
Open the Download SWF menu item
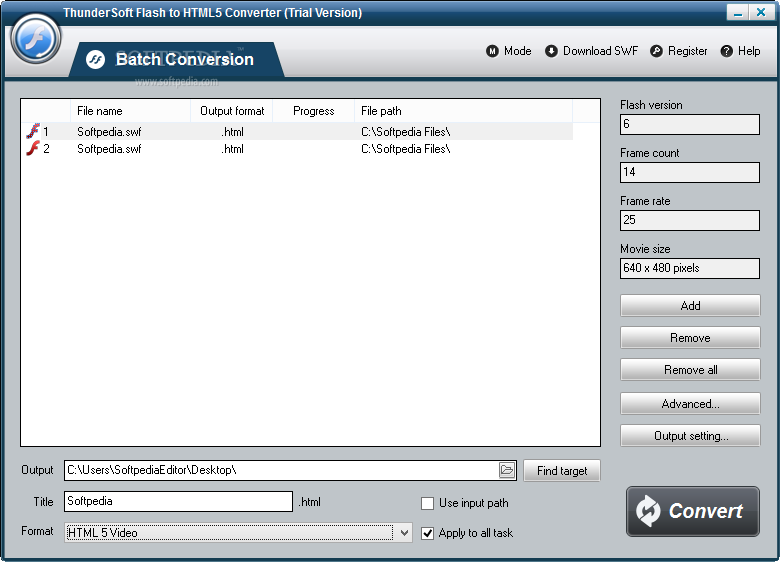click(x=591, y=51)
